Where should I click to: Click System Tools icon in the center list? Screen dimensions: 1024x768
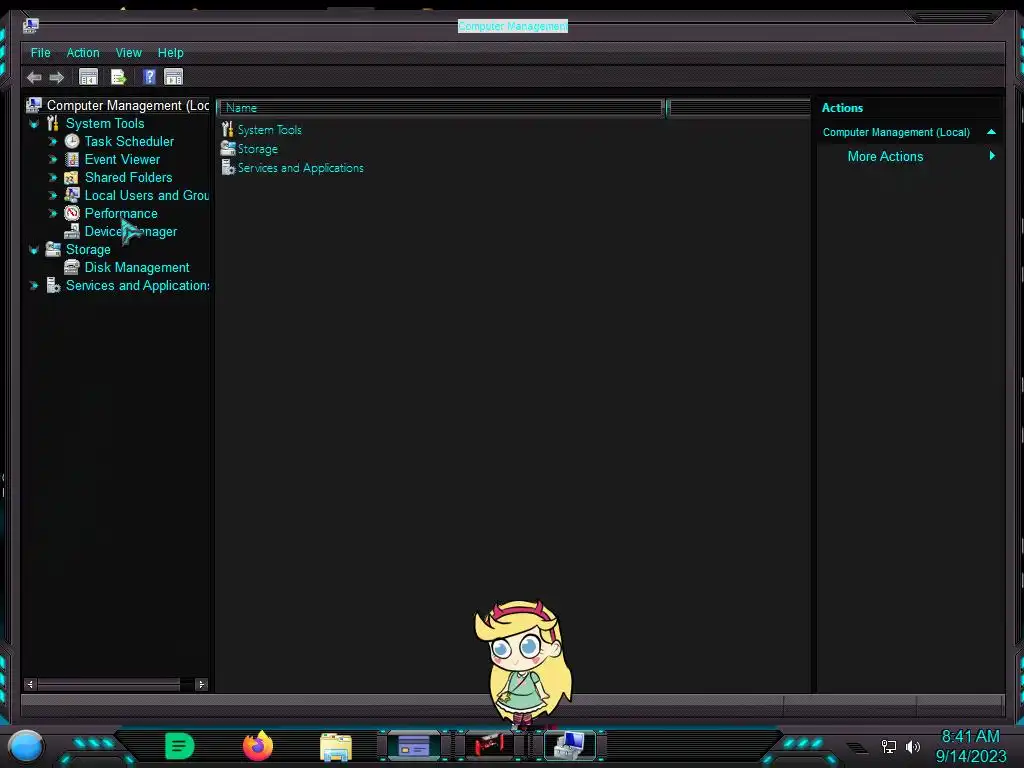tap(227, 129)
